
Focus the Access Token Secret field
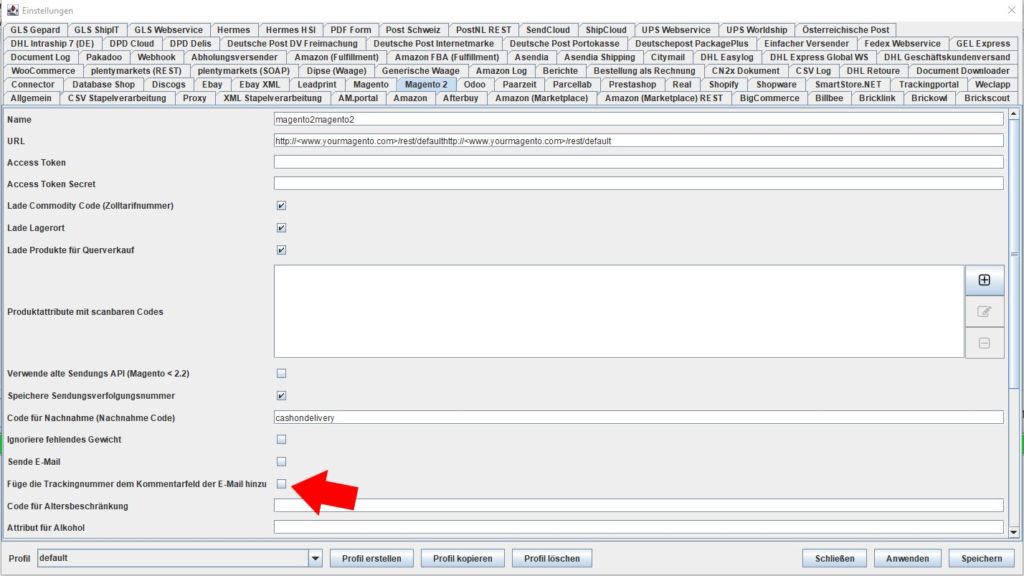click(639, 184)
